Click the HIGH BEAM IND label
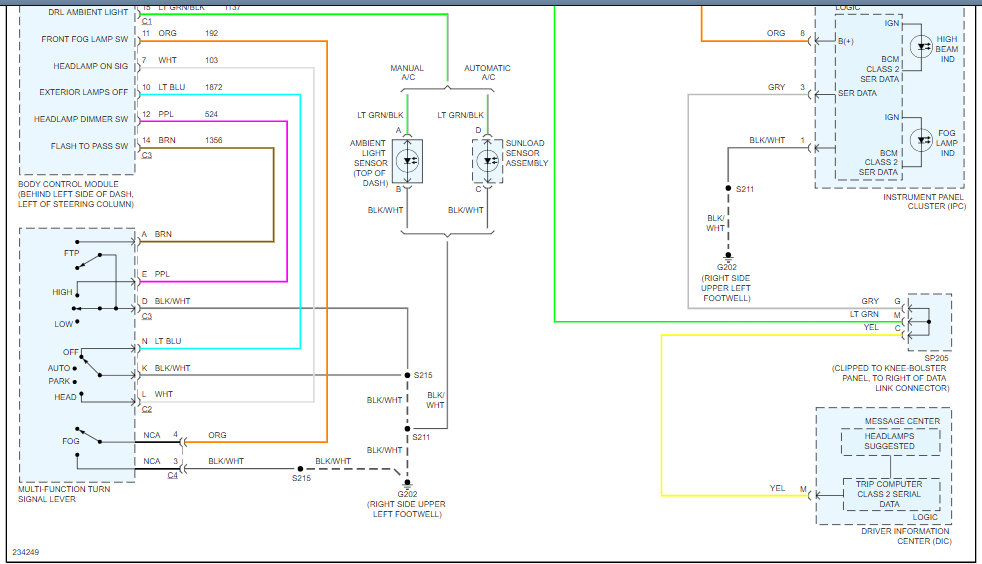982x564 pixels. point(947,49)
